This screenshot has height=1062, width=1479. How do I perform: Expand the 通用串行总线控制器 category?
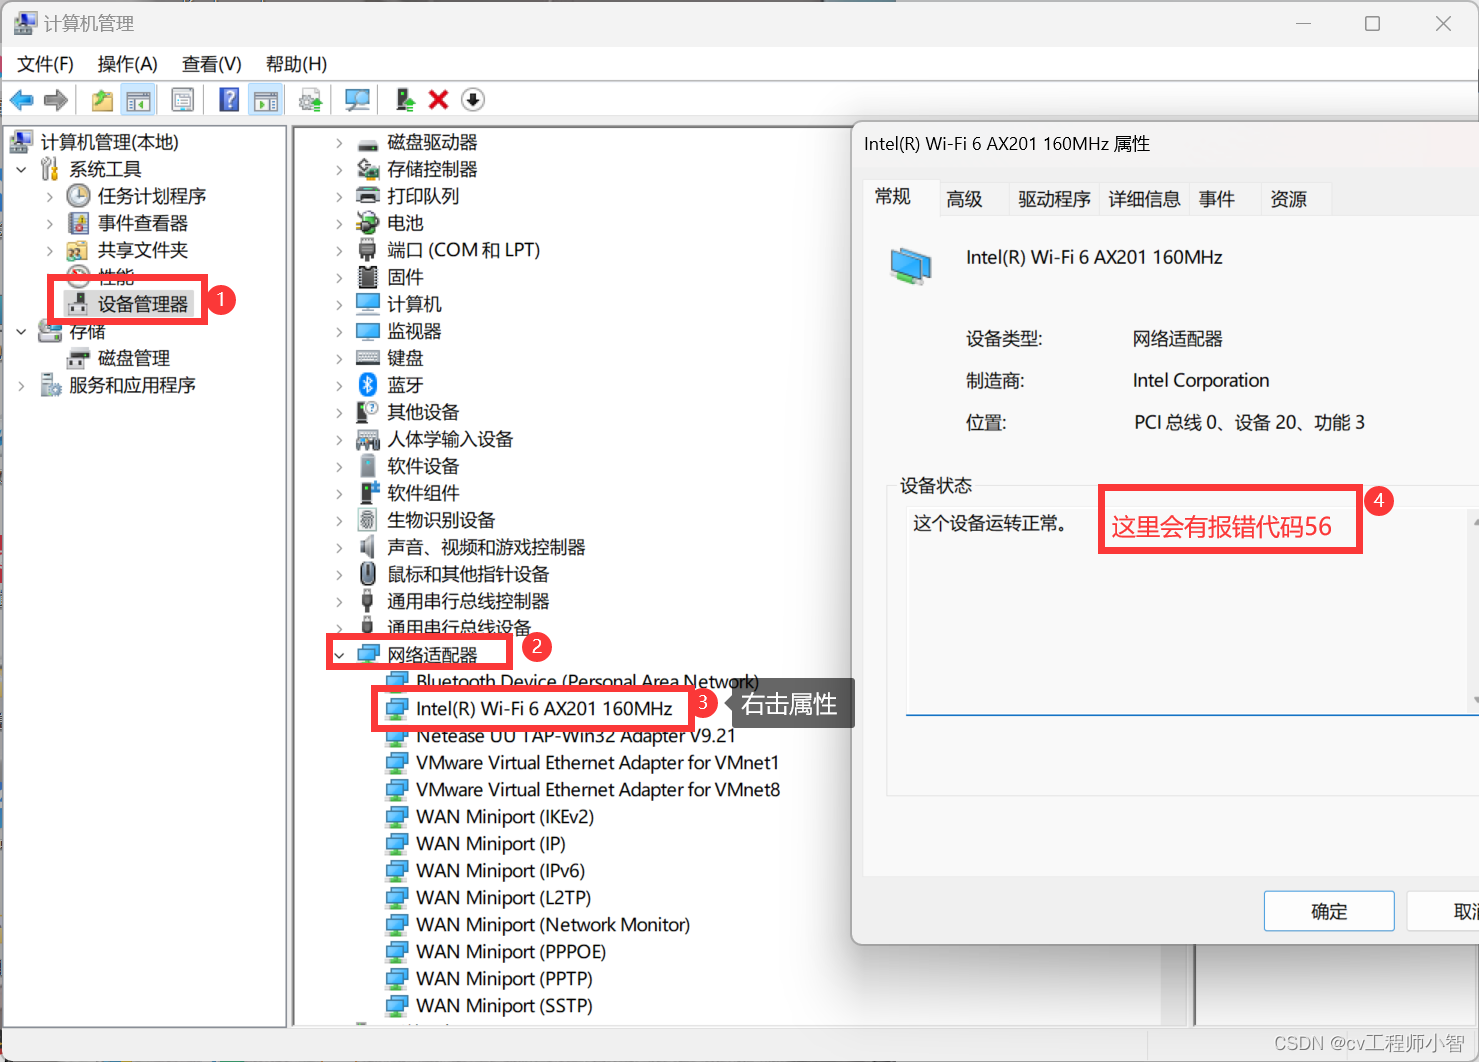339,601
